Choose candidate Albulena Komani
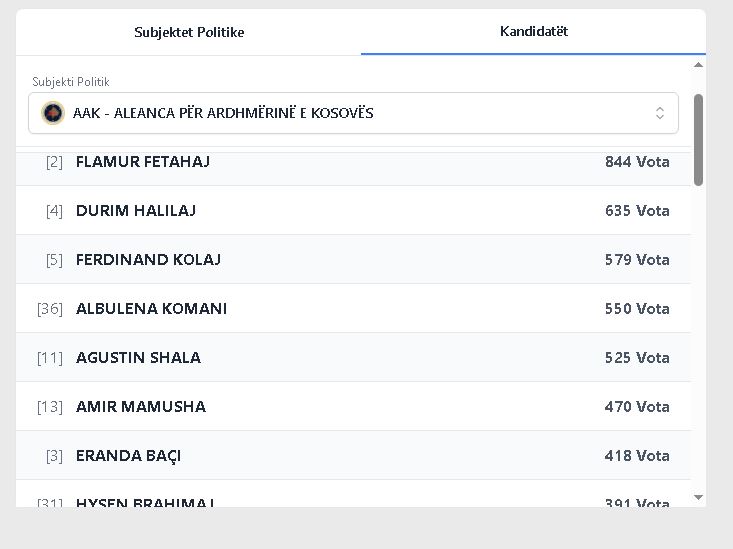Image resolution: width=733 pixels, height=549 pixels. tap(151, 308)
